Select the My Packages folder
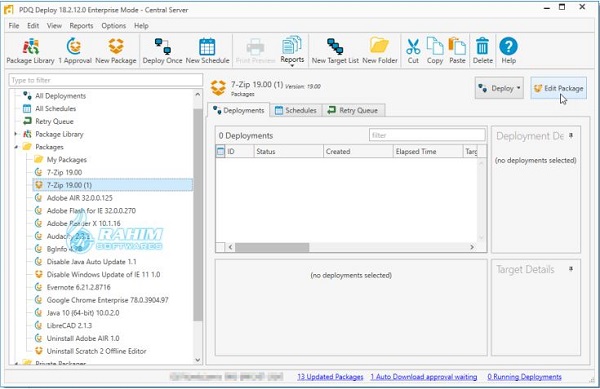This screenshot has height=389, width=600. pyautogui.click(x=67, y=160)
